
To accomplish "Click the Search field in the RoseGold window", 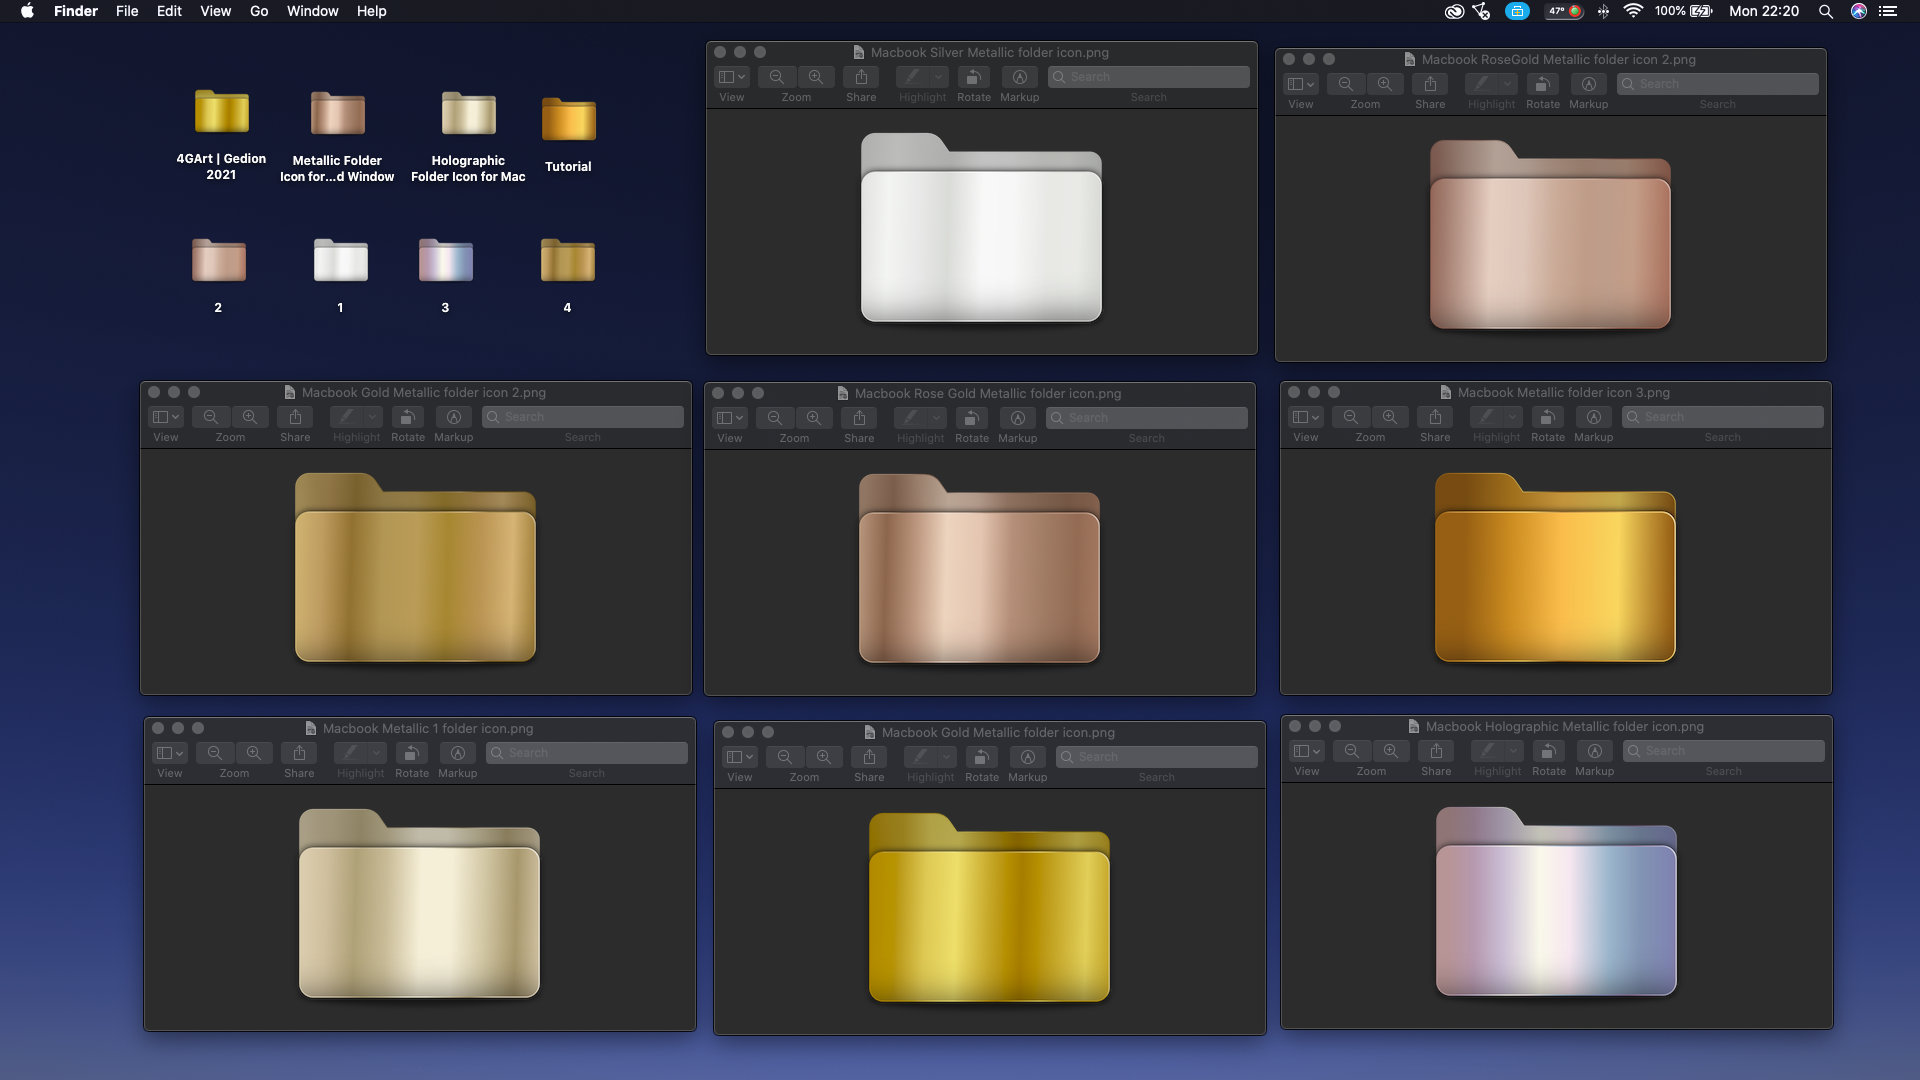I will click(x=1718, y=84).
